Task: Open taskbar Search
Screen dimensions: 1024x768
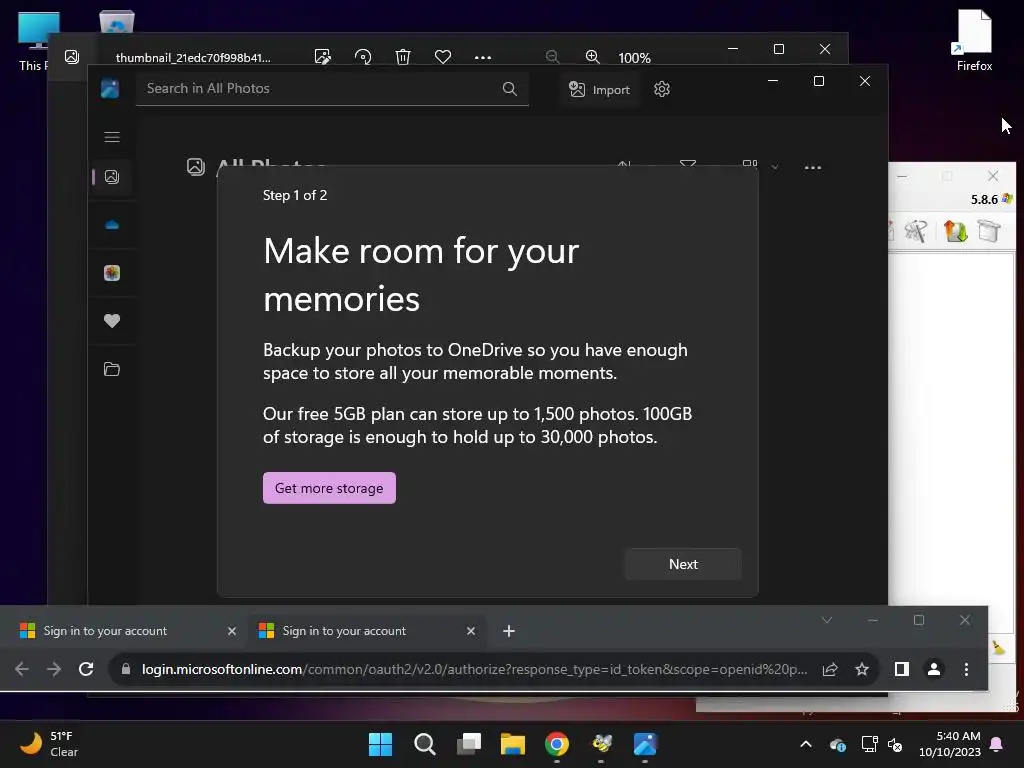Action: pyautogui.click(x=425, y=744)
